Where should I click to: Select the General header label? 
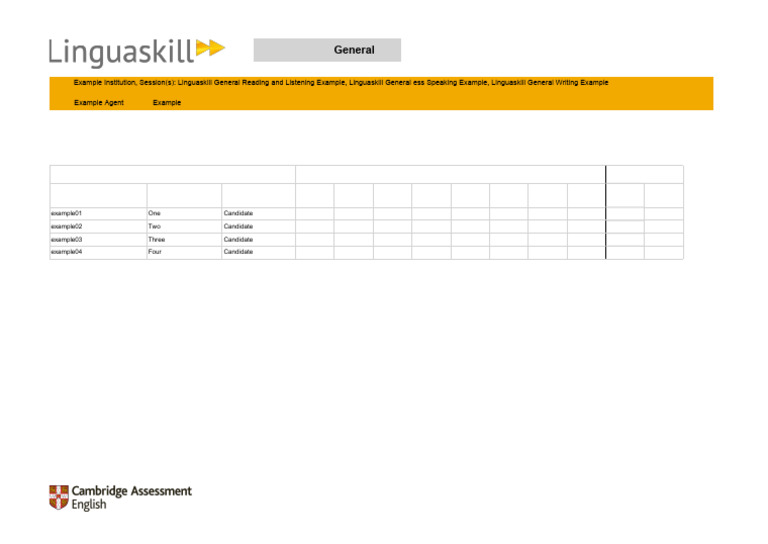pos(327,50)
